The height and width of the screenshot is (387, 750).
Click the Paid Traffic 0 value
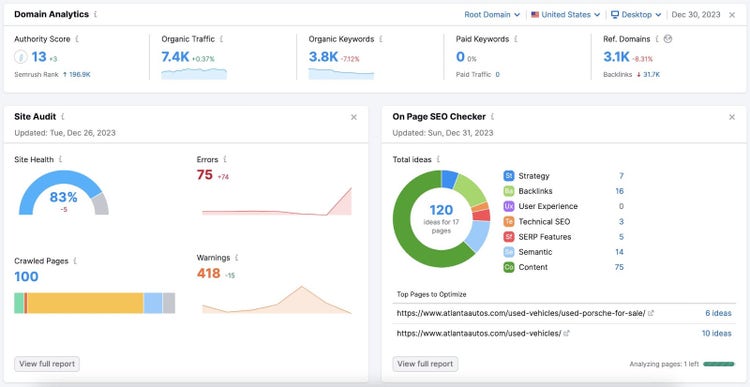tap(497, 75)
